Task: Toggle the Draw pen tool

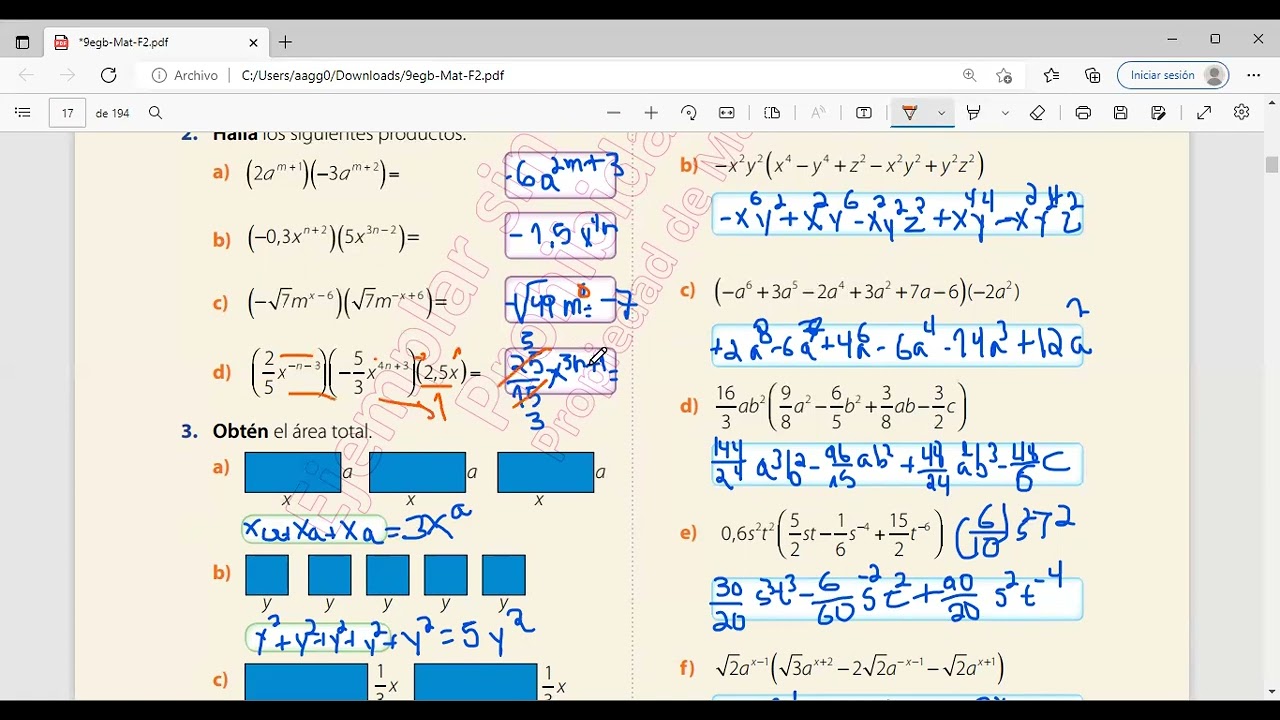Action: pyautogui.click(x=910, y=113)
